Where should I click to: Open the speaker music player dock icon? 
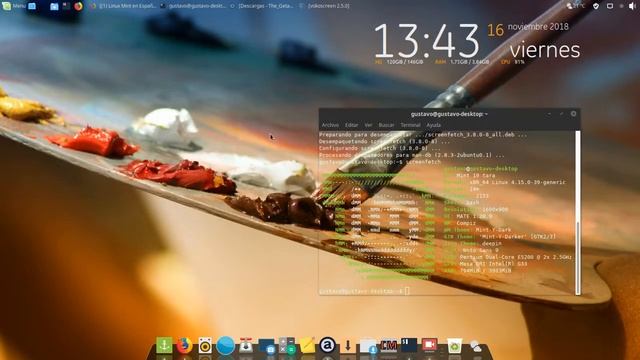coord(205,346)
